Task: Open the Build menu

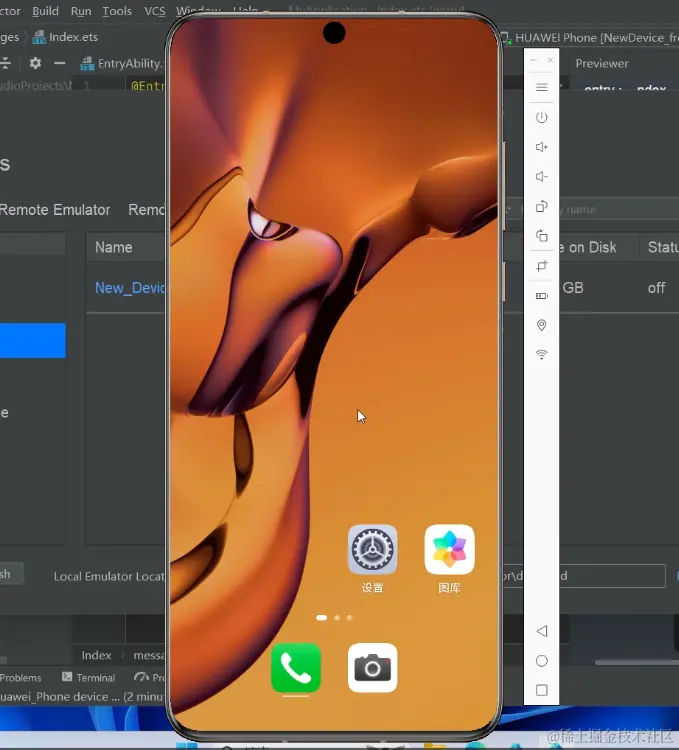Action: pyautogui.click(x=45, y=11)
